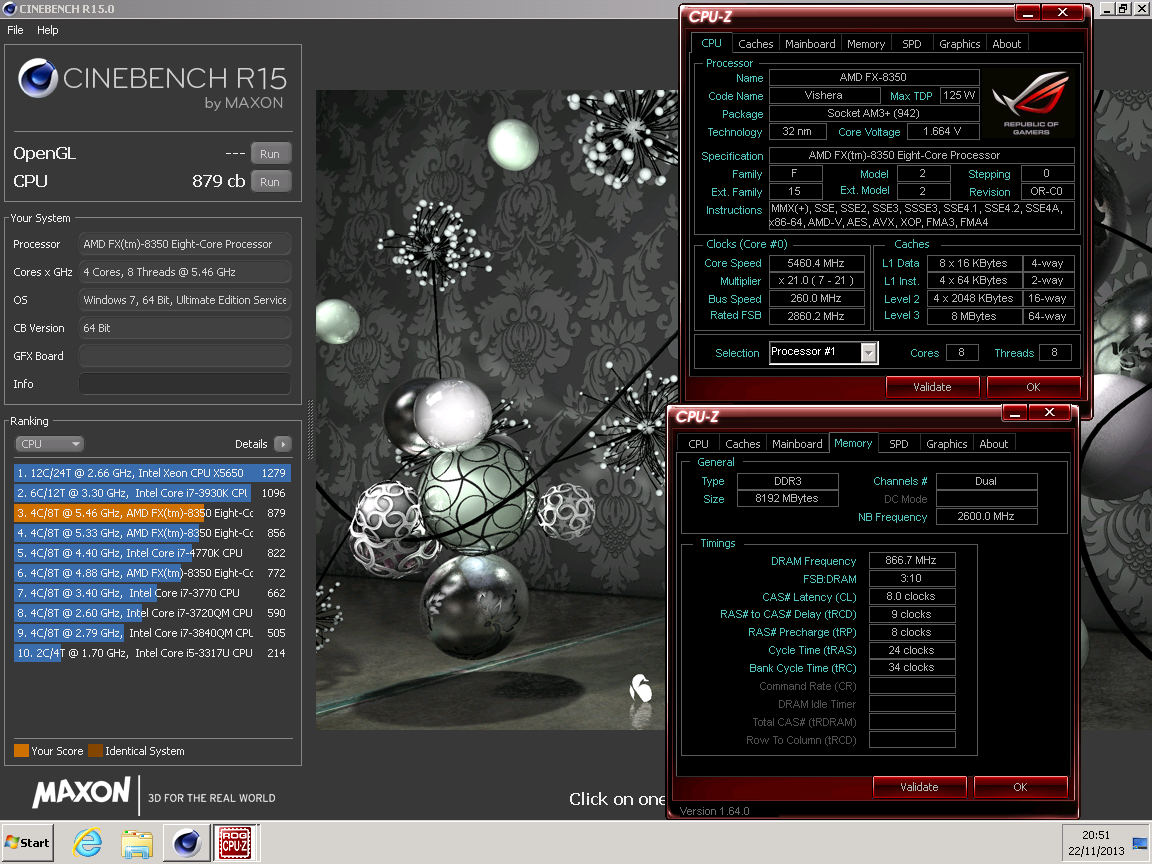
Task: Switch to Cinebench taskbar icon
Action: pos(187,843)
